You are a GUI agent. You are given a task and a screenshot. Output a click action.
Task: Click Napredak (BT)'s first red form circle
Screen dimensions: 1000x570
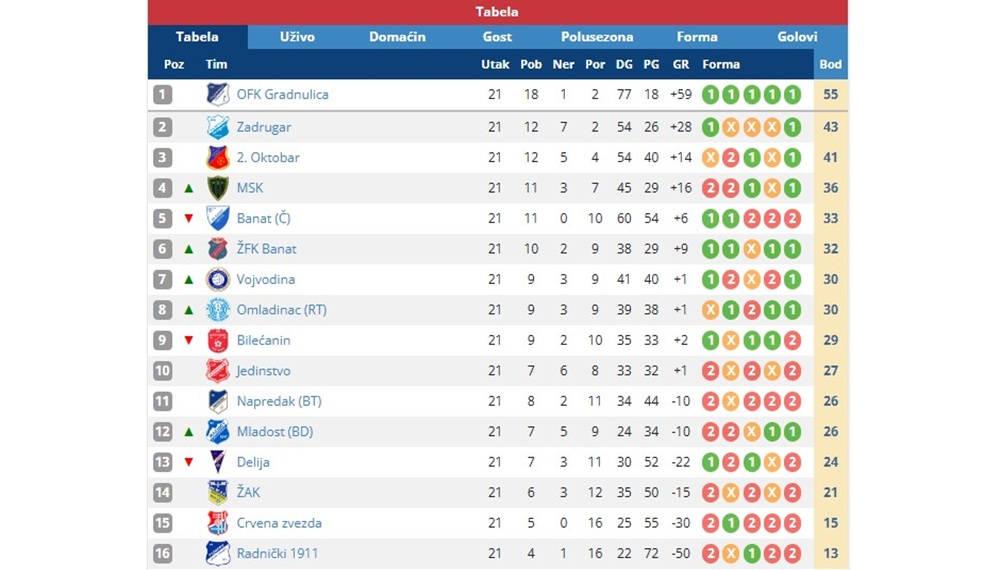(710, 401)
